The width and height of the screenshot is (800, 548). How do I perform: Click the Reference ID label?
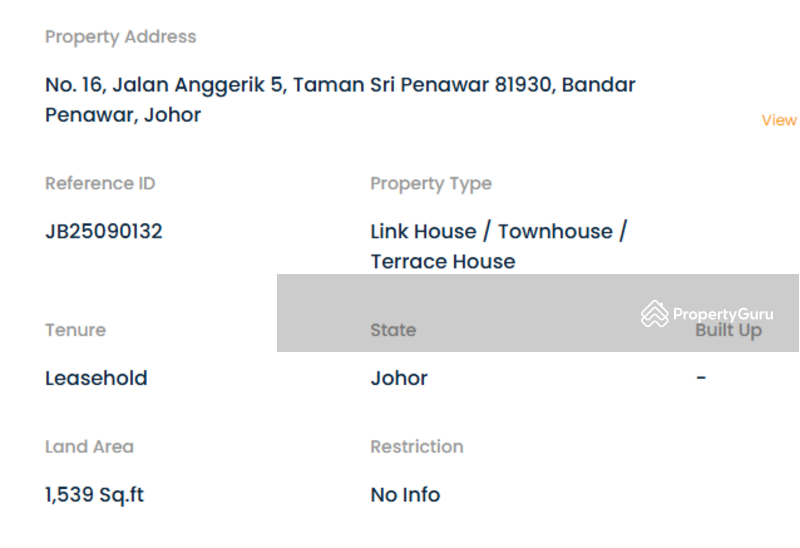[x=100, y=183]
